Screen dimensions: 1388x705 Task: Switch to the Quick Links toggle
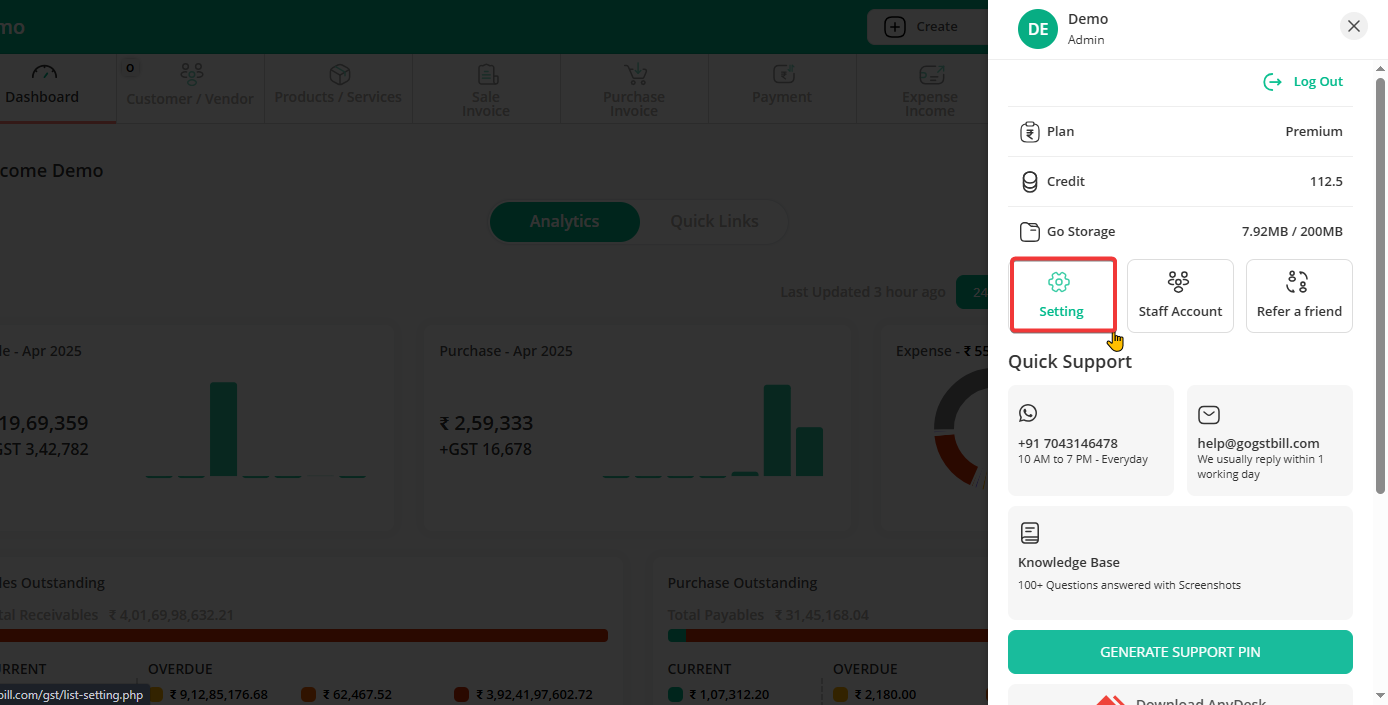point(714,222)
